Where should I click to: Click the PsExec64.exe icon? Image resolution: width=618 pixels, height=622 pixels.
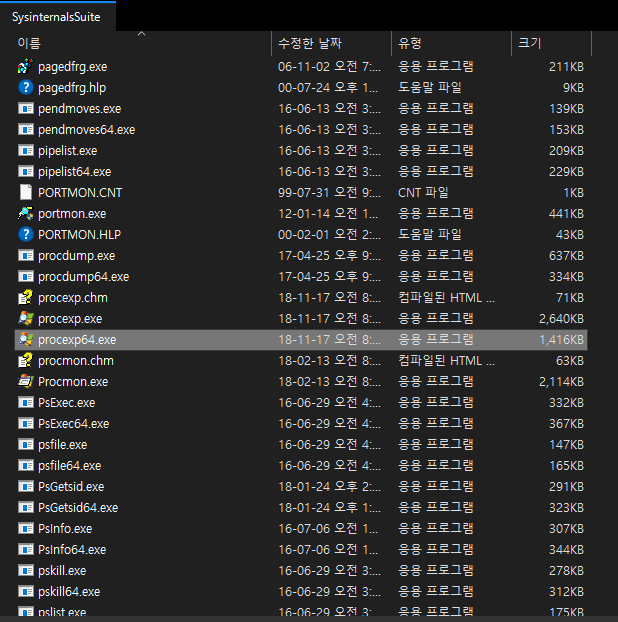(26, 424)
